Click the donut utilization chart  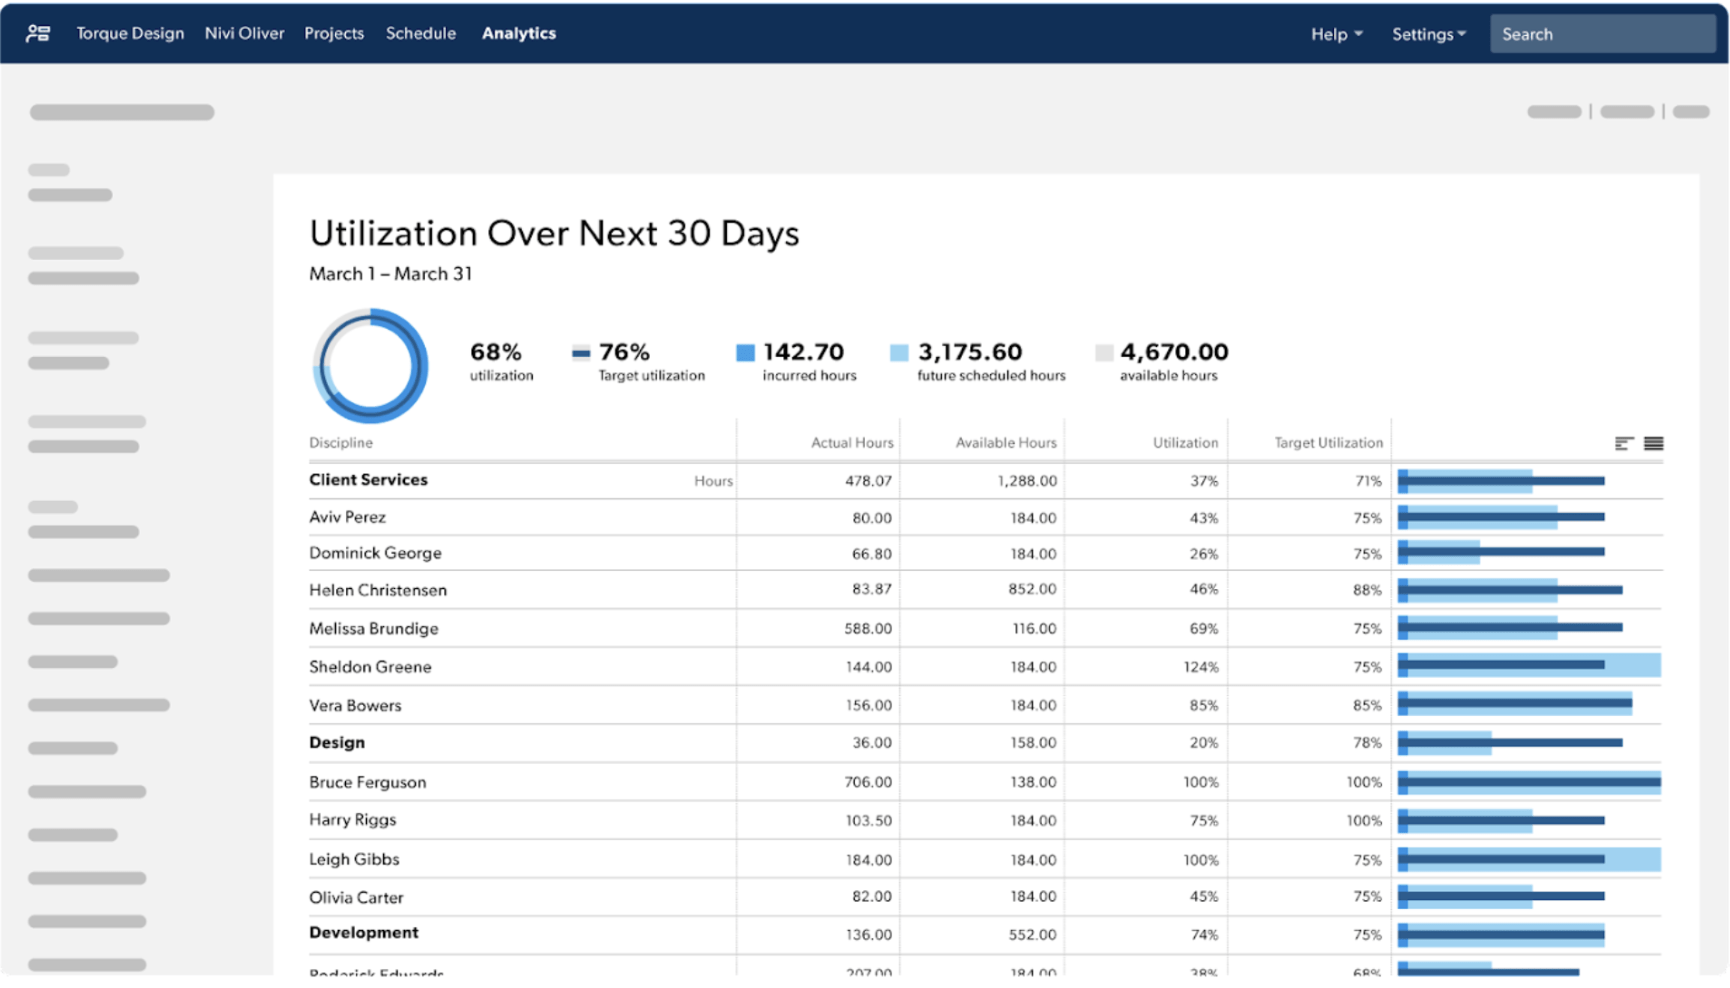pos(370,366)
